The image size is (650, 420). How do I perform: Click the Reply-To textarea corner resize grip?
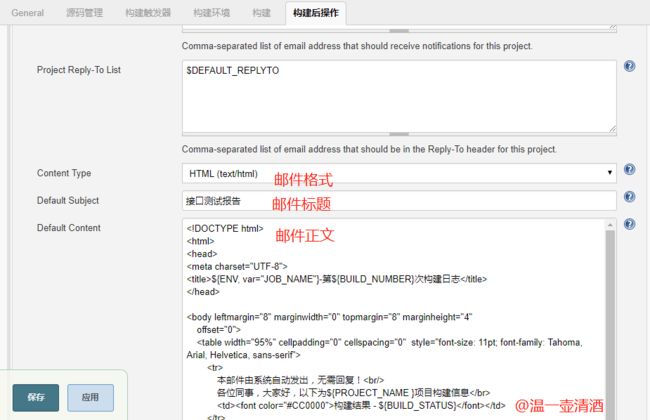[612, 129]
